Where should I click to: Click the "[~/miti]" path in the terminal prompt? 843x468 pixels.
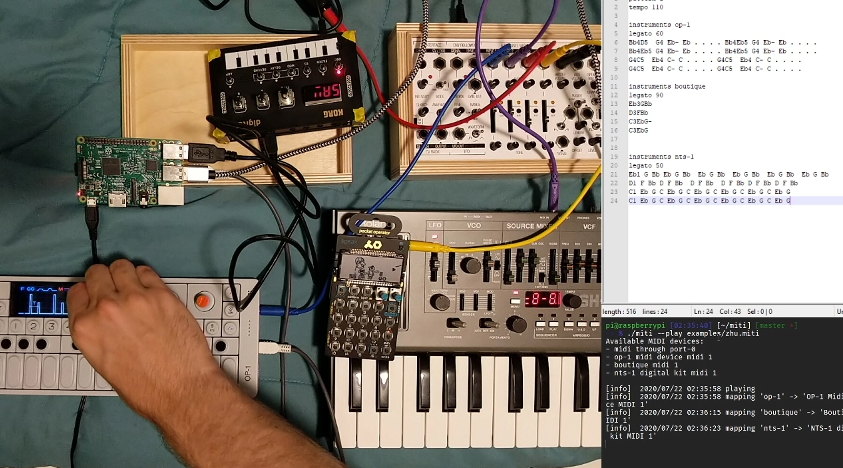point(733,325)
